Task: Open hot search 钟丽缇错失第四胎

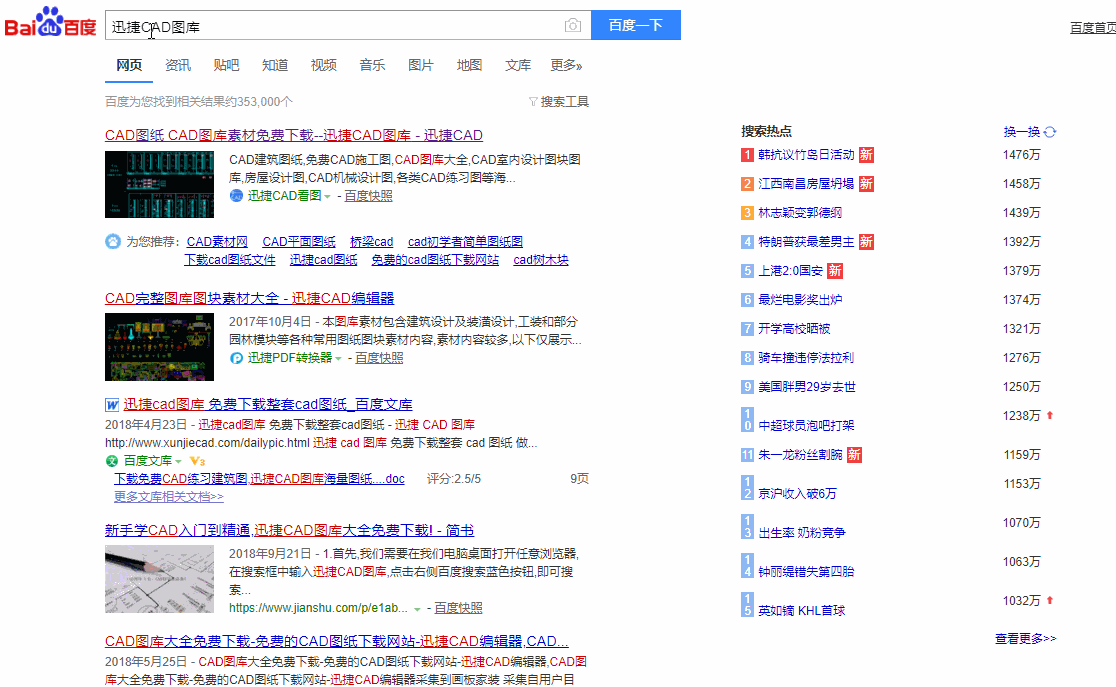Action: click(x=806, y=572)
